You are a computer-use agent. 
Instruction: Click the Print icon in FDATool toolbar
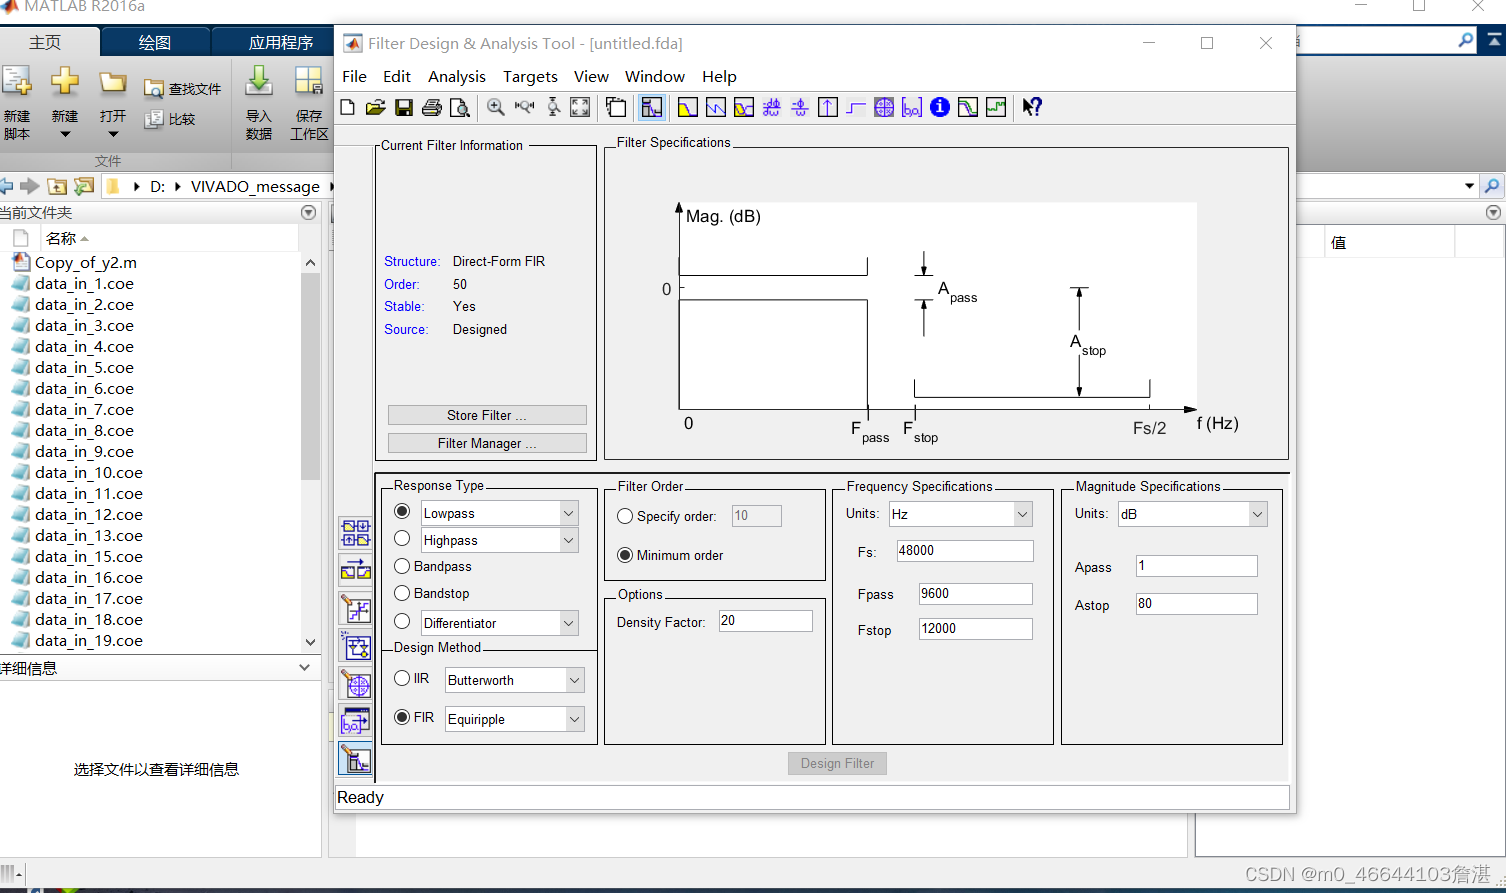431,107
